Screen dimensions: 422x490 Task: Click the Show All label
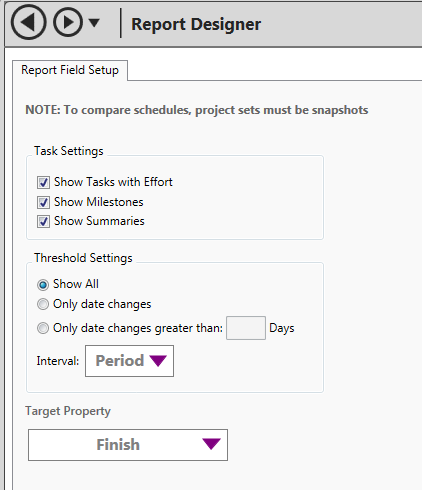coord(76,284)
